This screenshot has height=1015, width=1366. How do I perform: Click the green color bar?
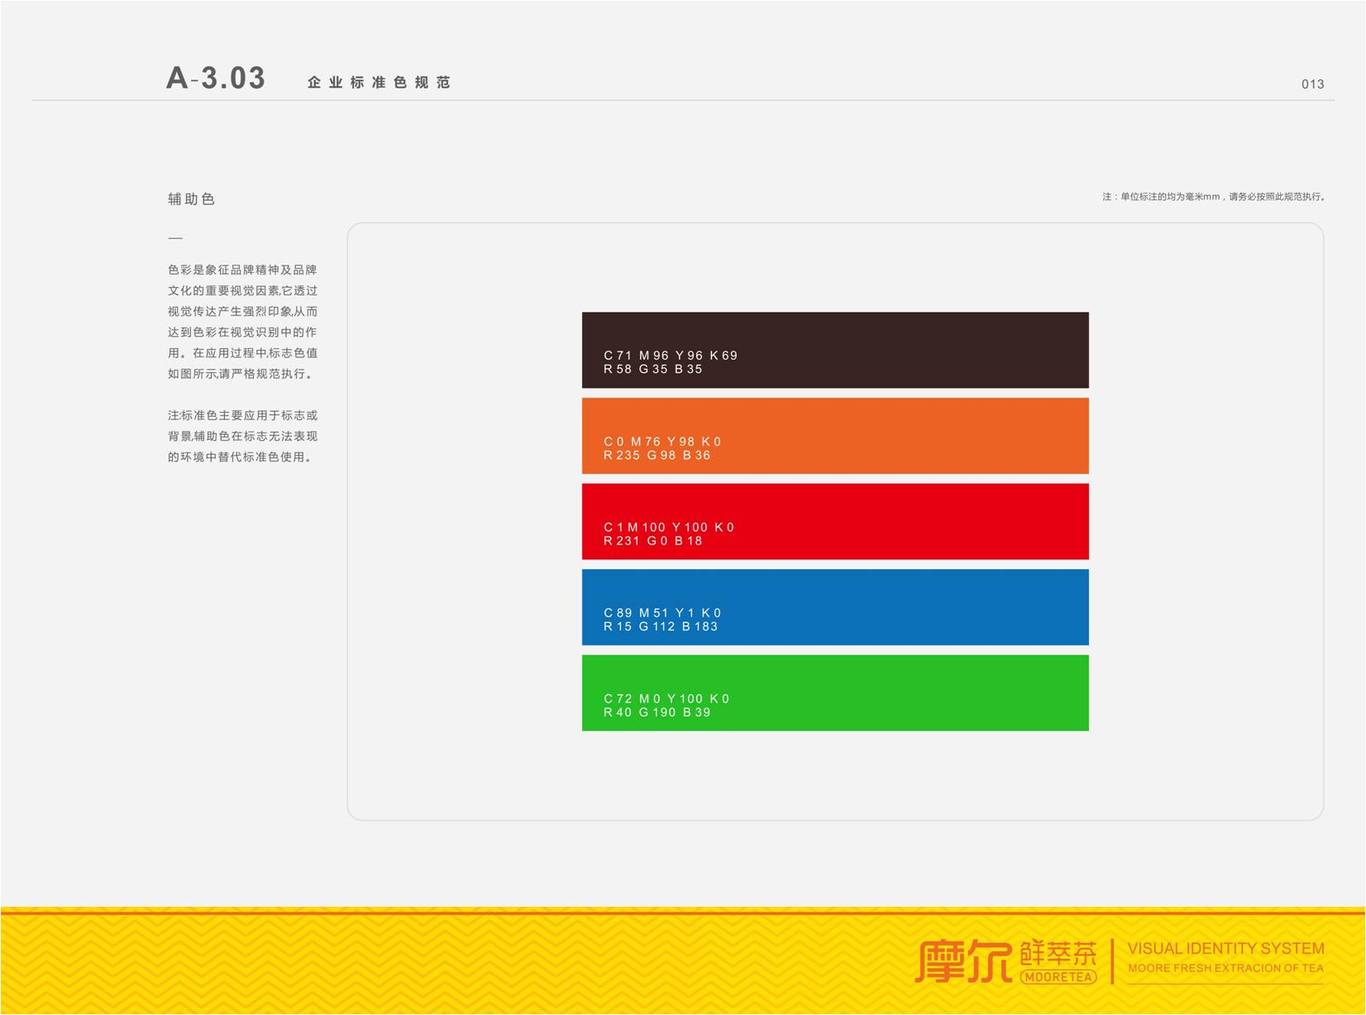pyautogui.click(x=835, y=693)
